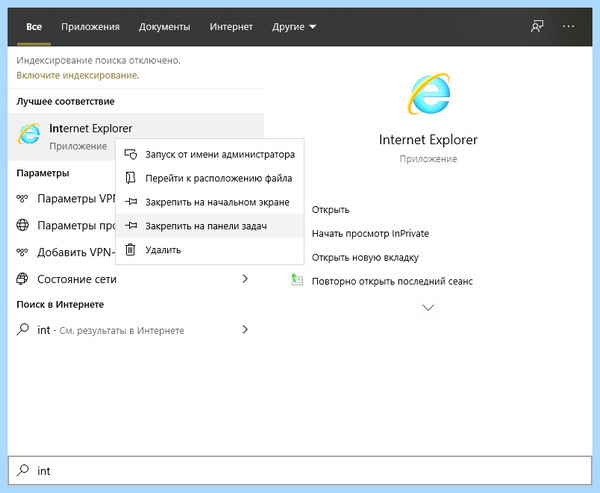Viewport: 600px width, 493px height.
Task: Expand the int web results arrow
Action: pyautogui.click(x=245, y=329)
